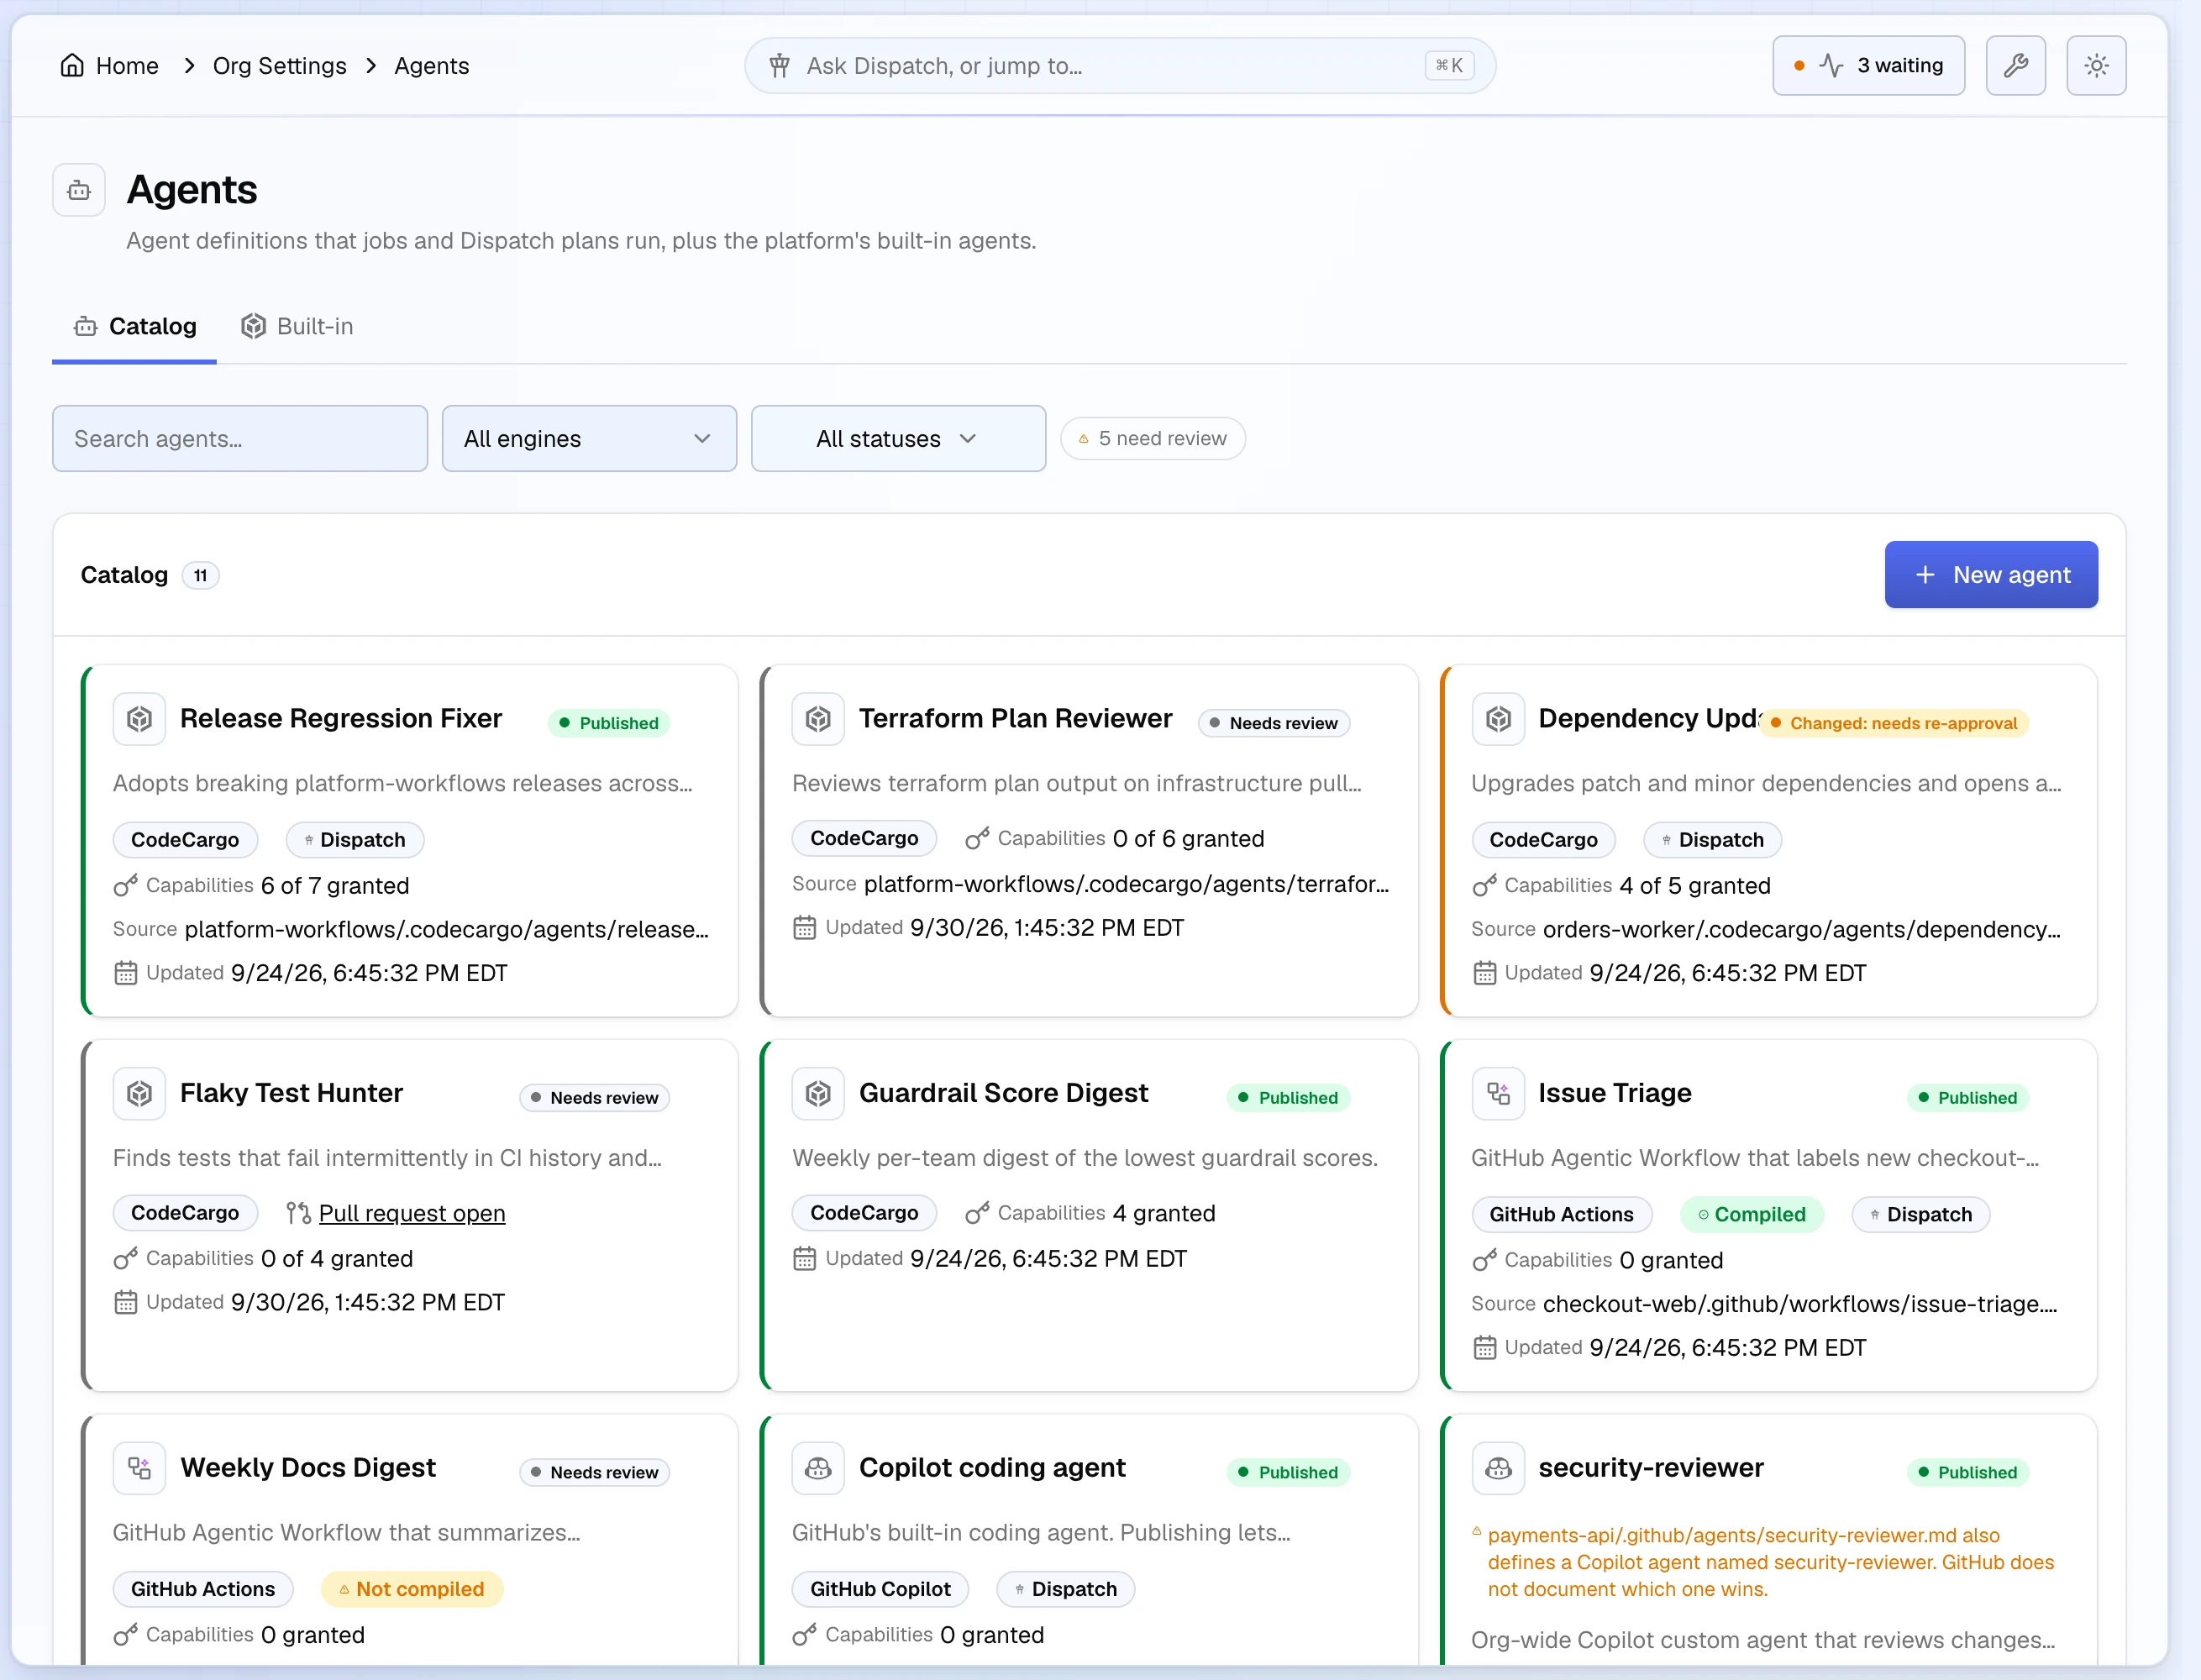Click Dispatch chip on Copilot coding agent

[x=1066, y=1589]
